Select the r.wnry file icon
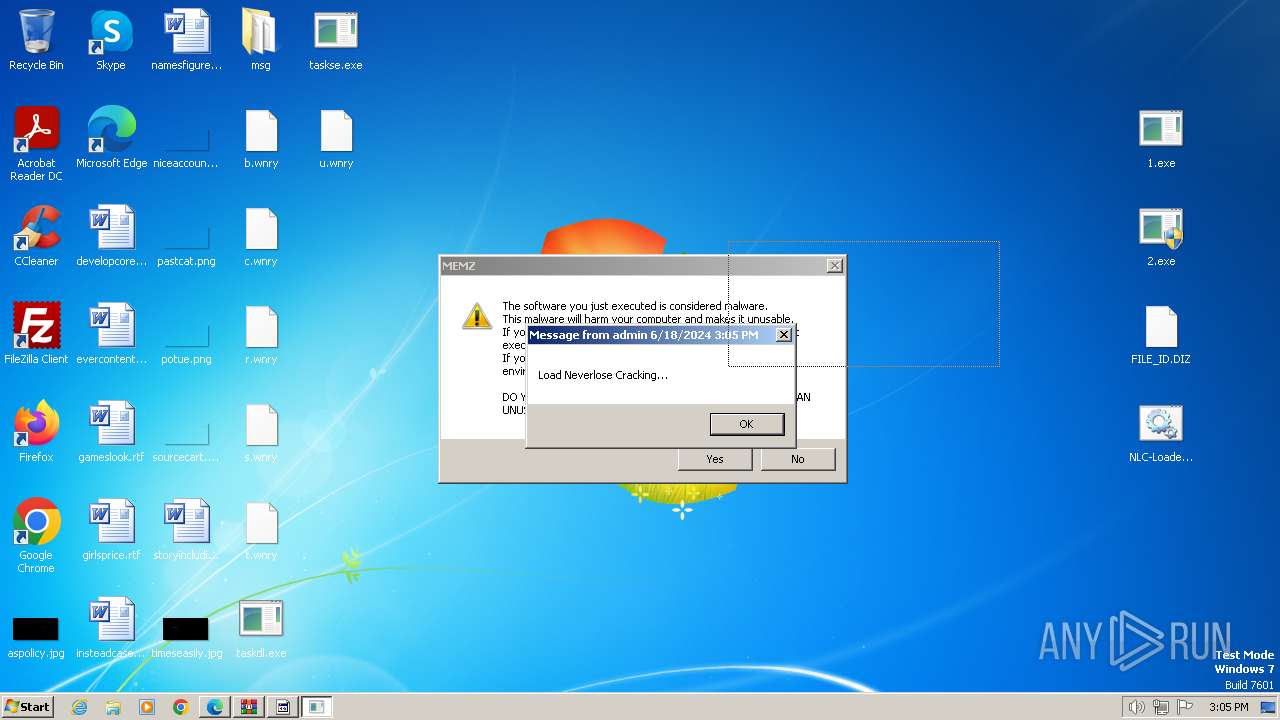The height and width of the screenshot is (720, 1280). tap(261, 334)
